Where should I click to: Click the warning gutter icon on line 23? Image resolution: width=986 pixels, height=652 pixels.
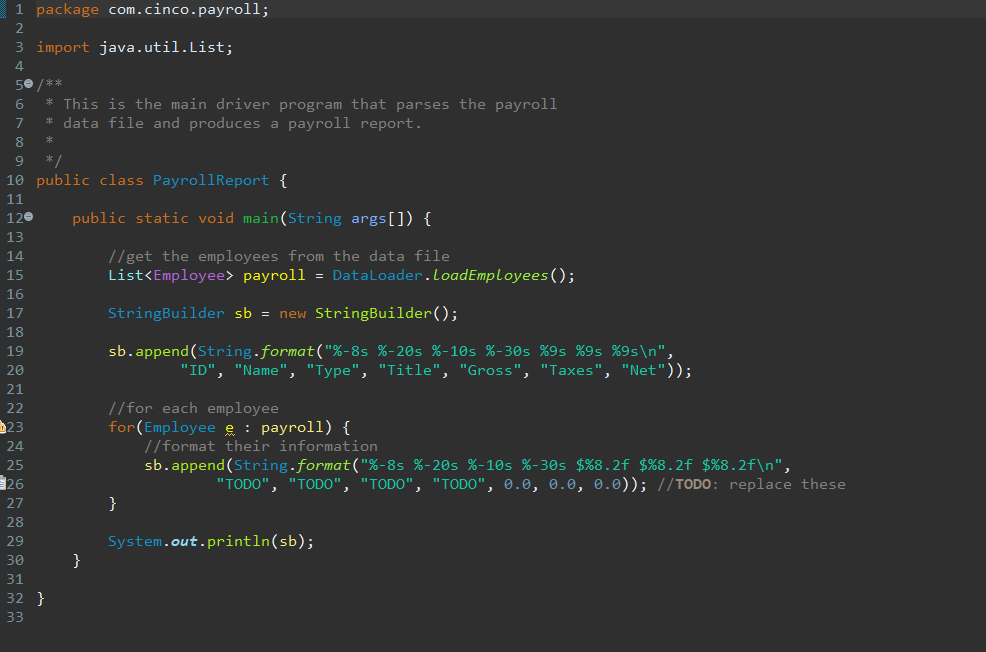point(3,426)
